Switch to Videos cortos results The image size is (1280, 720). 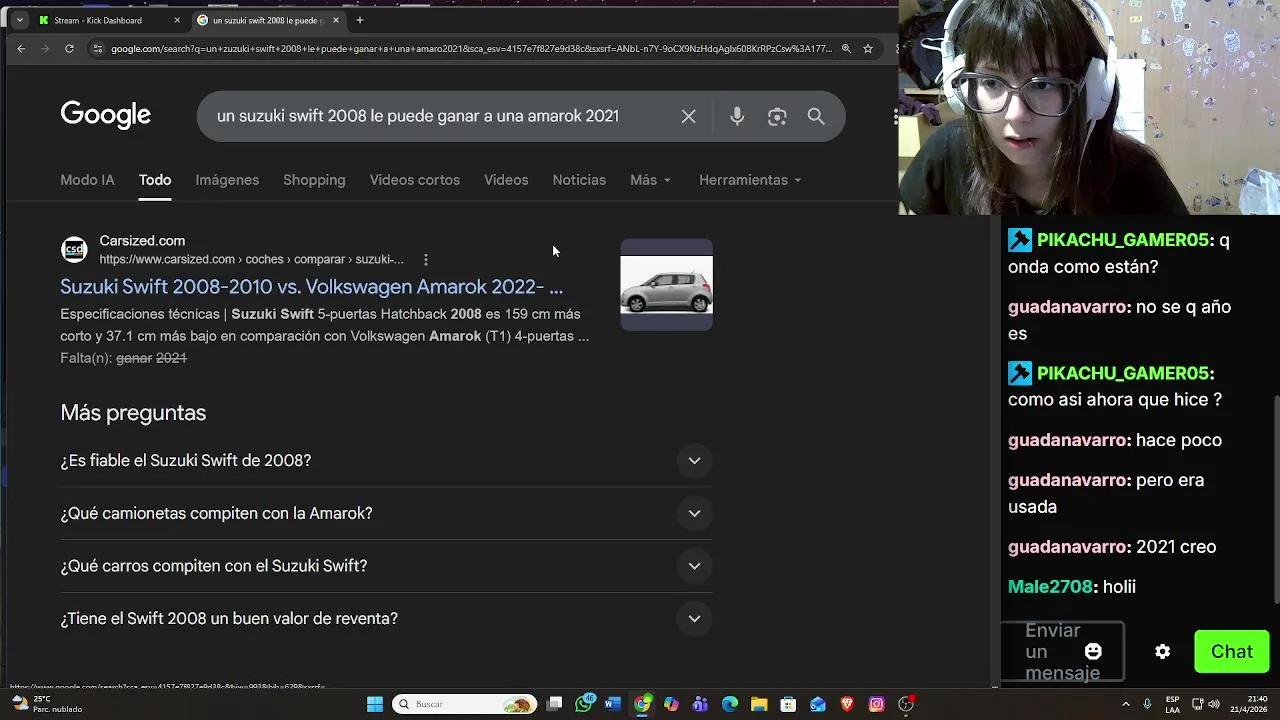(x=415, y=180)
